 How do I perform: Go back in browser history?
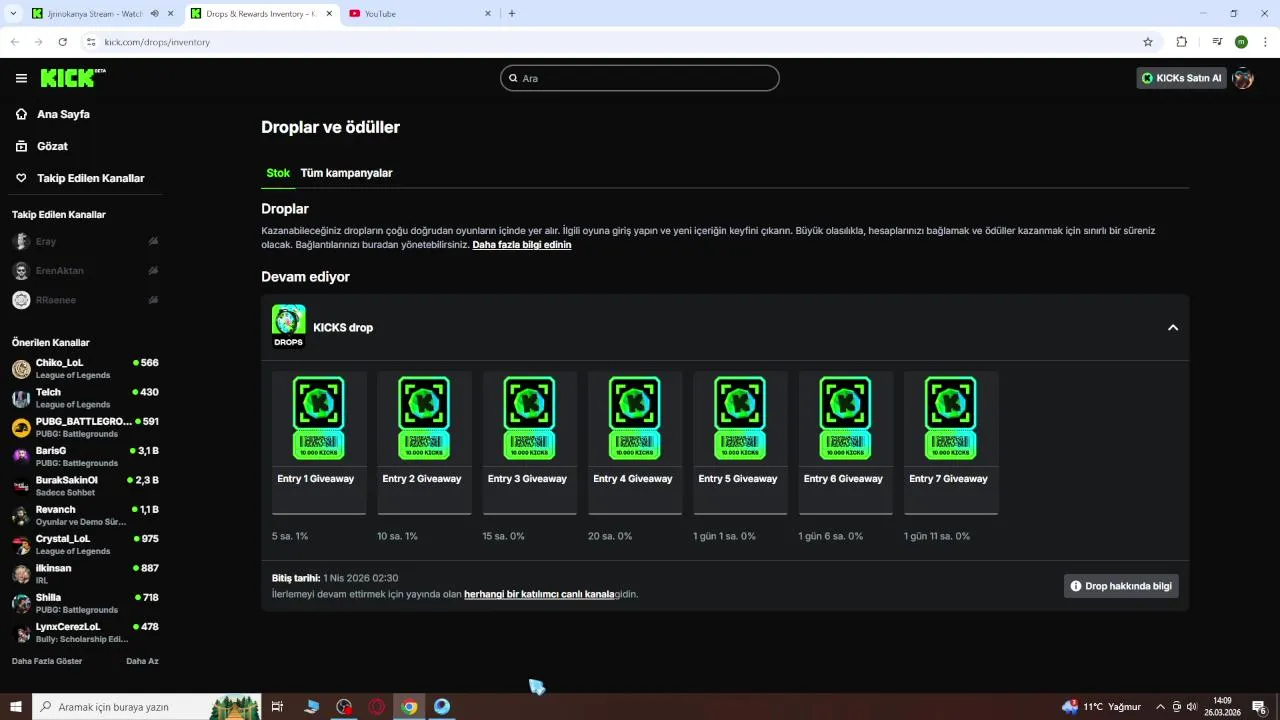[15, 42]
